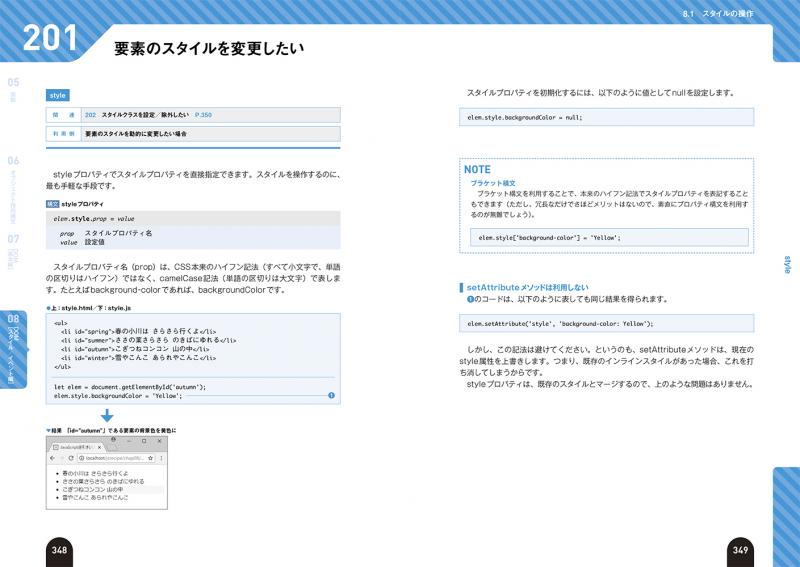The width and height of the screenshot is (800, 567).
Task: Open the chapter 08 side tab
Action: point(13,350)
